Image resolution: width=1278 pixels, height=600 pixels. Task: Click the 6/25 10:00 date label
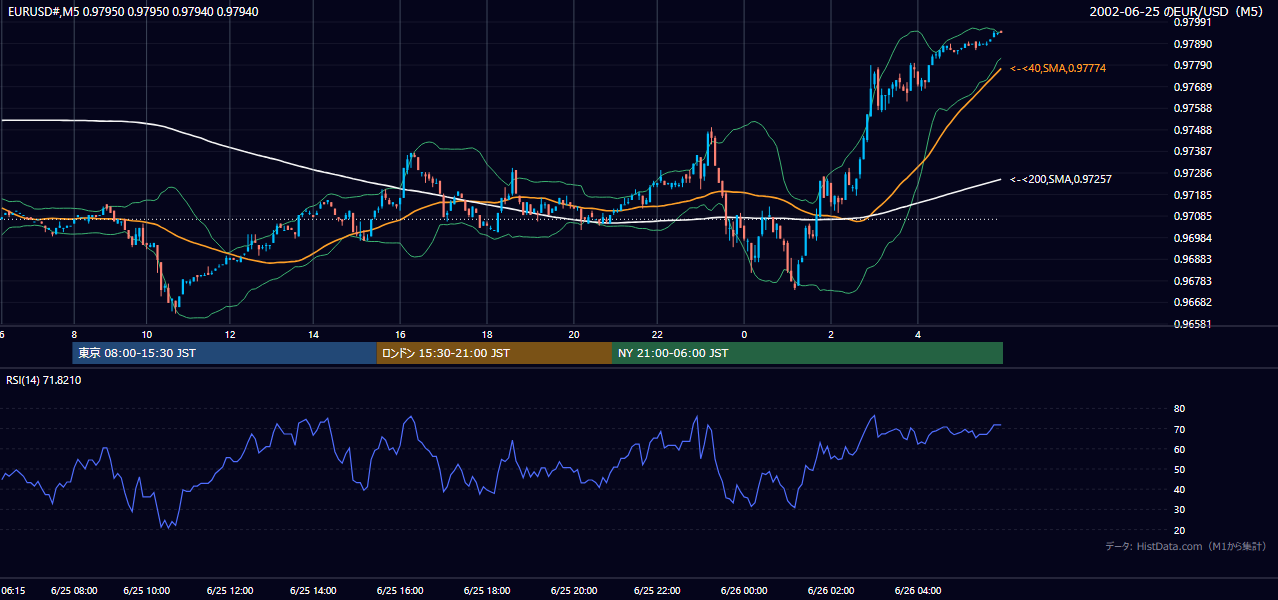pos(147,591)
